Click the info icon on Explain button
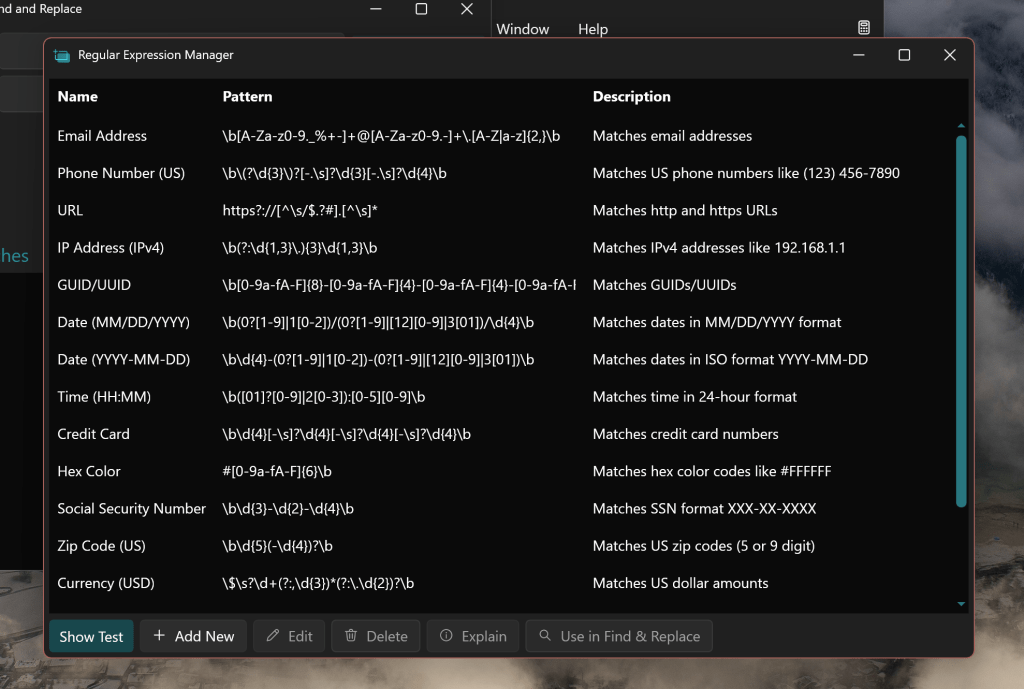 point(446,636)
